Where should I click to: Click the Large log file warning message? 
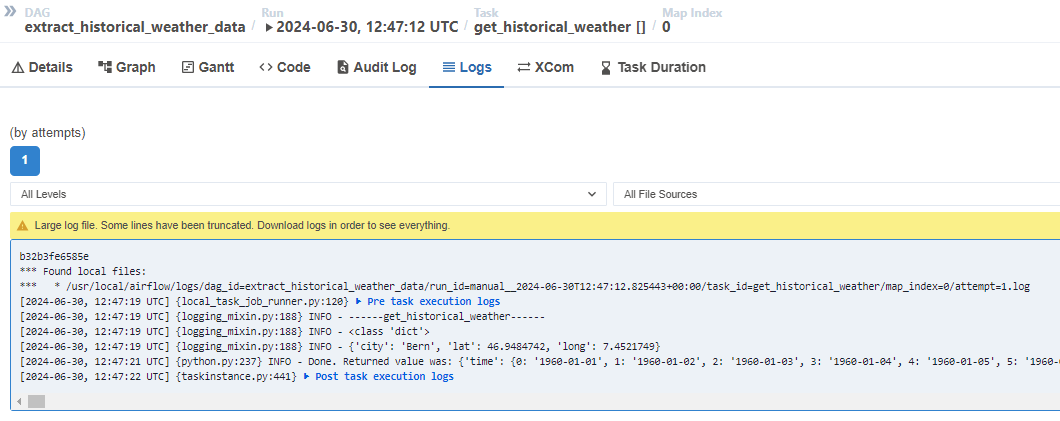click(242, 225)
